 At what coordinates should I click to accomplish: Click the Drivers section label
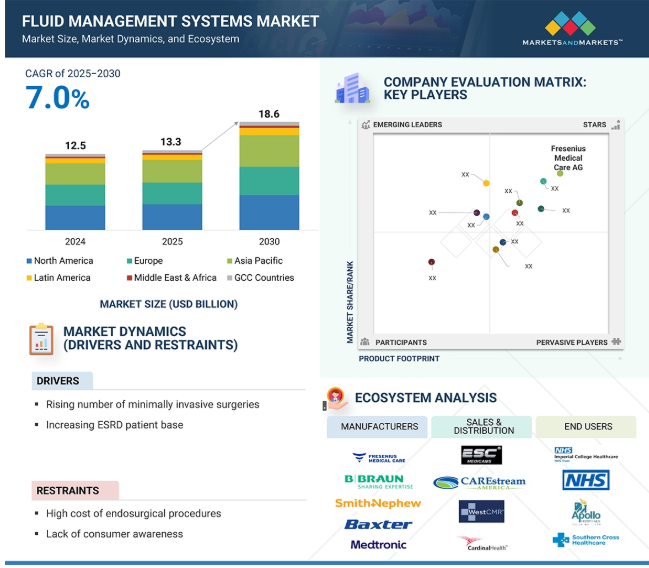(58, 381)
